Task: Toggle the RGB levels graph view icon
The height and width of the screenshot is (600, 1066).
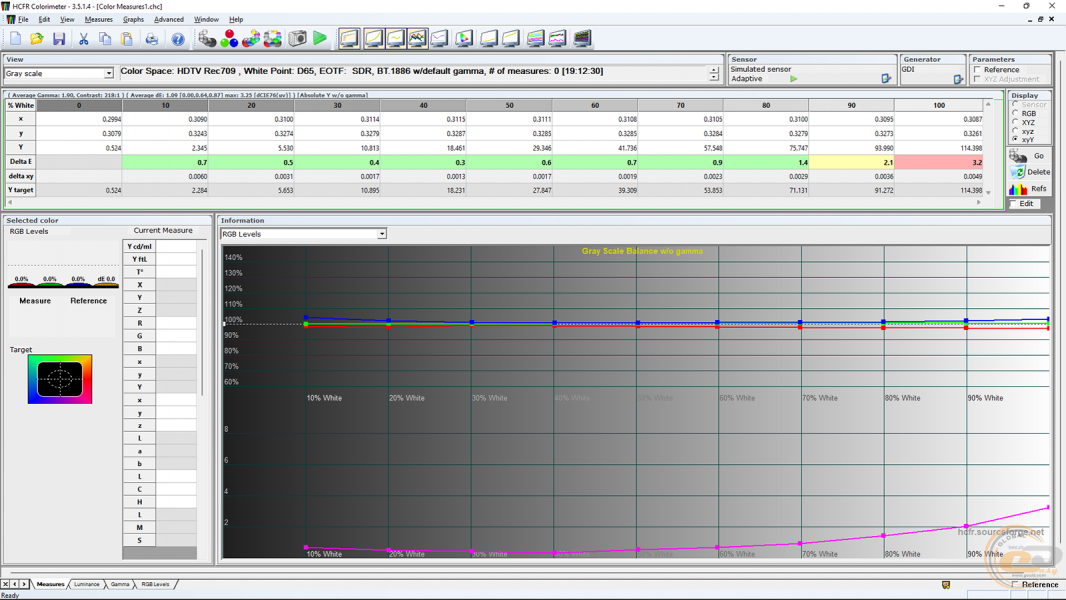Action: coord(417,39)
